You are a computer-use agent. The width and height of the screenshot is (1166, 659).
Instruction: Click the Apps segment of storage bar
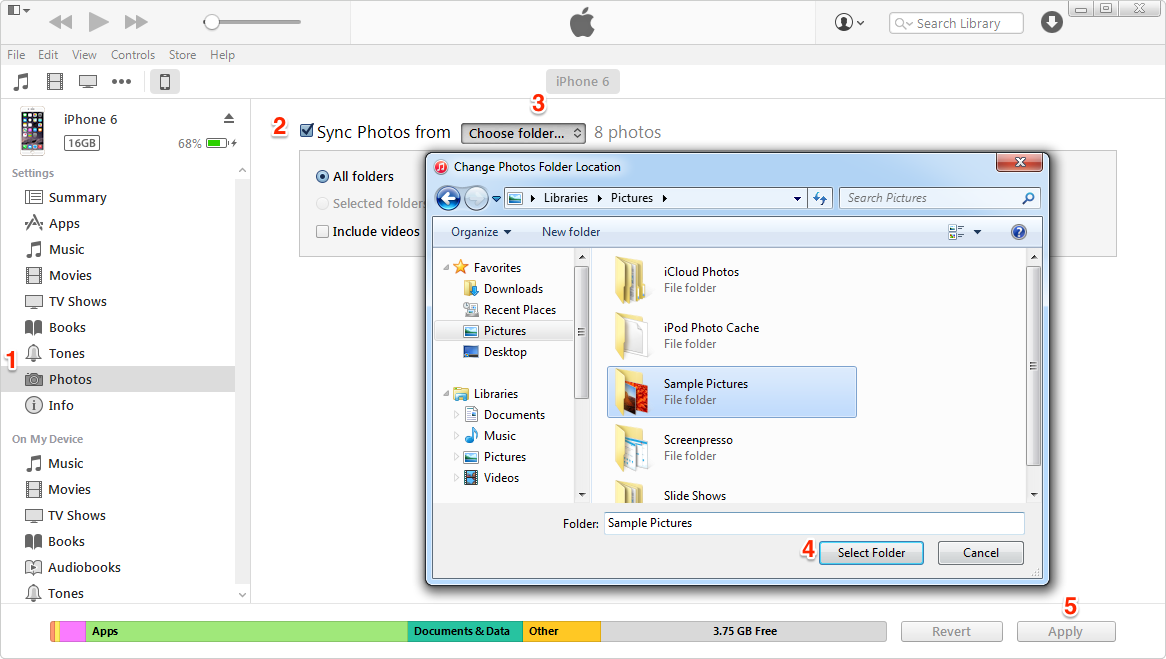pyautogui.click(x=247, y=631)
